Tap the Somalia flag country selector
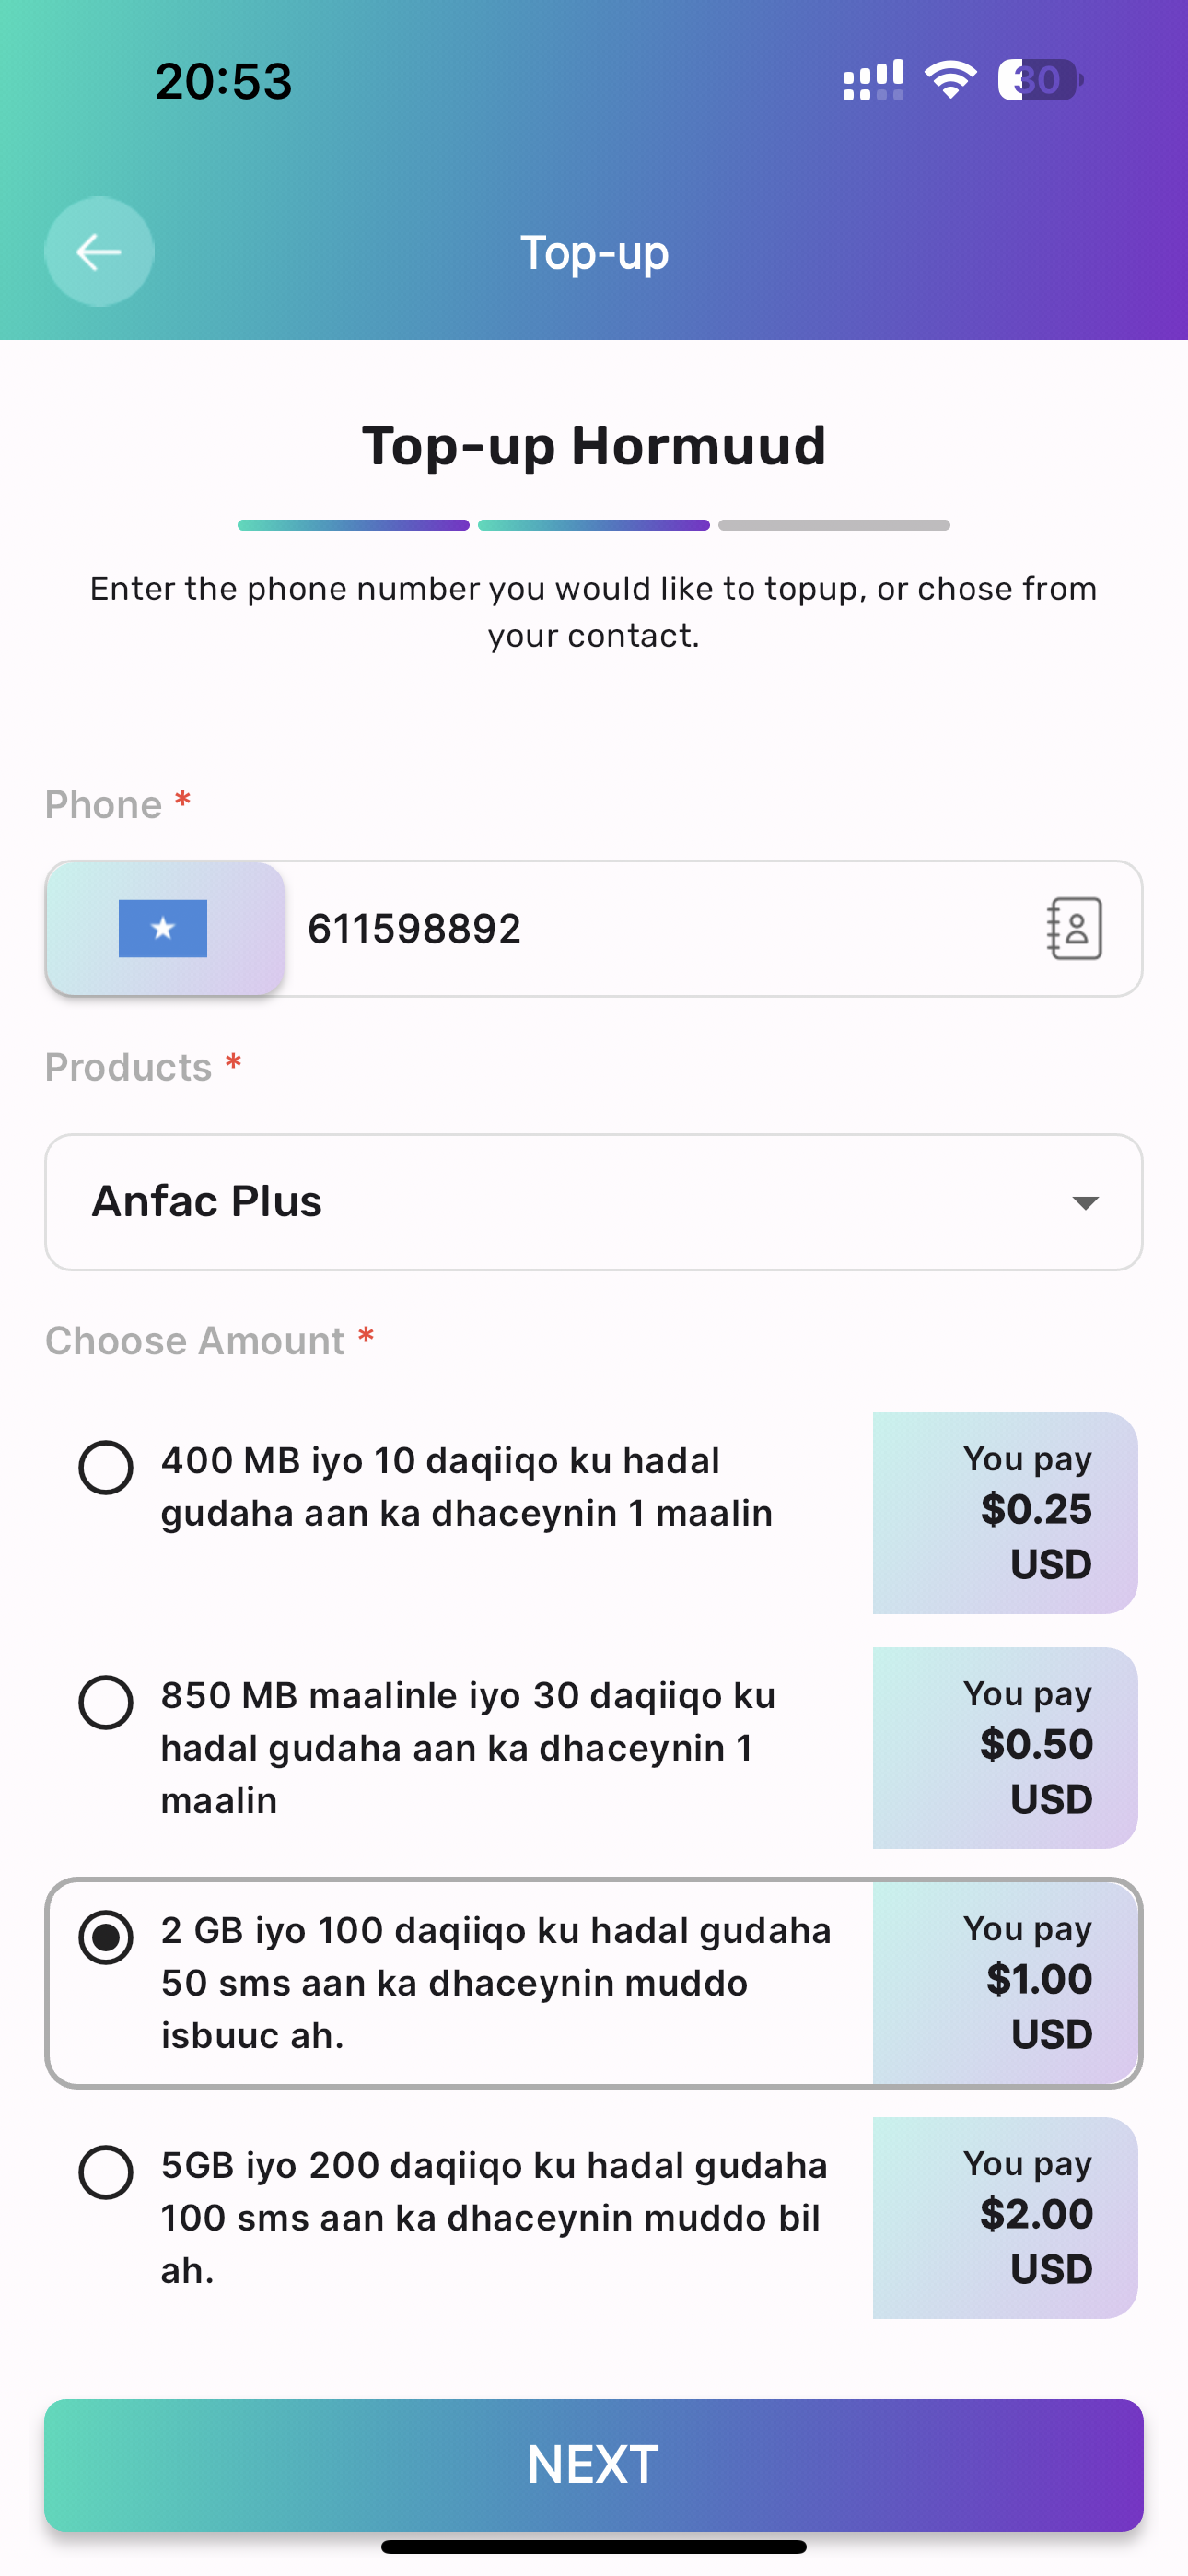This screenshot has width=1188, height=2576. tap(165, 929)
